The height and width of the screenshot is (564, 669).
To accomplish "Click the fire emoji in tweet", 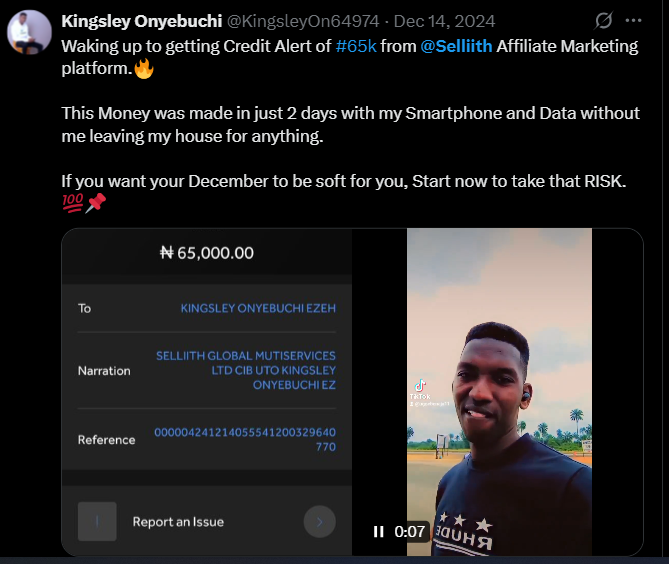I will (x=144, y=68).
